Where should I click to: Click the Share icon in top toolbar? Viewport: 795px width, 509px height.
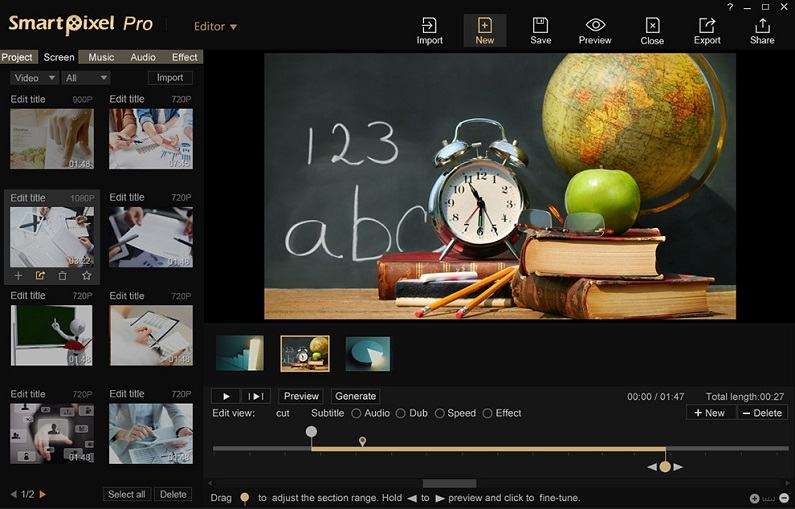point(762,26)
